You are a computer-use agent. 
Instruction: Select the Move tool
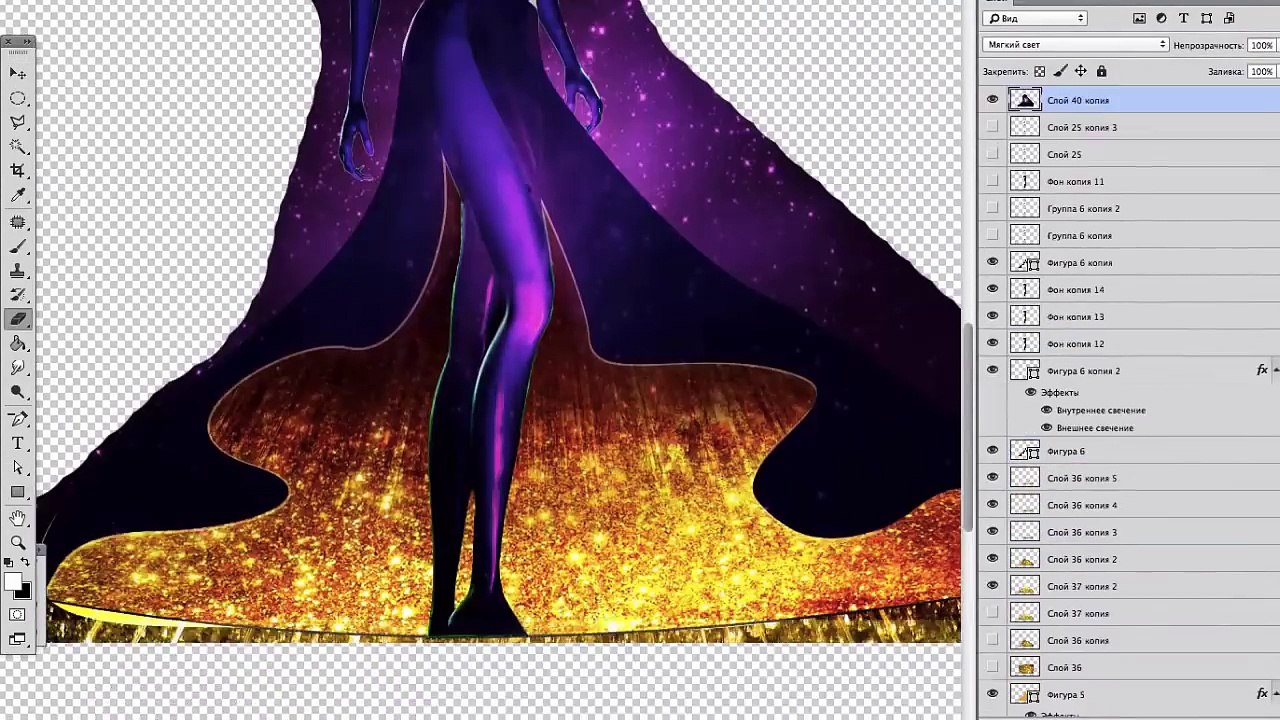pyautogui.click(x=18, y=73)
